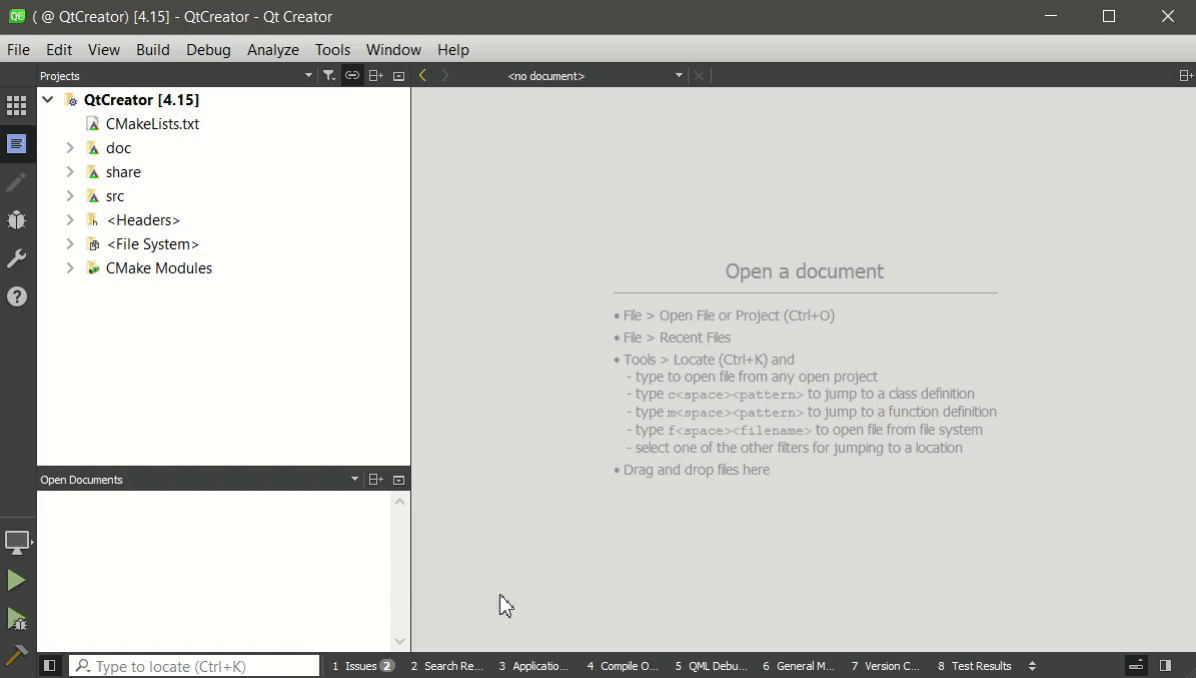Image resolution: width=1196 pixels, height=678 pixels.
Task: Open the <no document> dropdown
Action: tap(594, 76)
